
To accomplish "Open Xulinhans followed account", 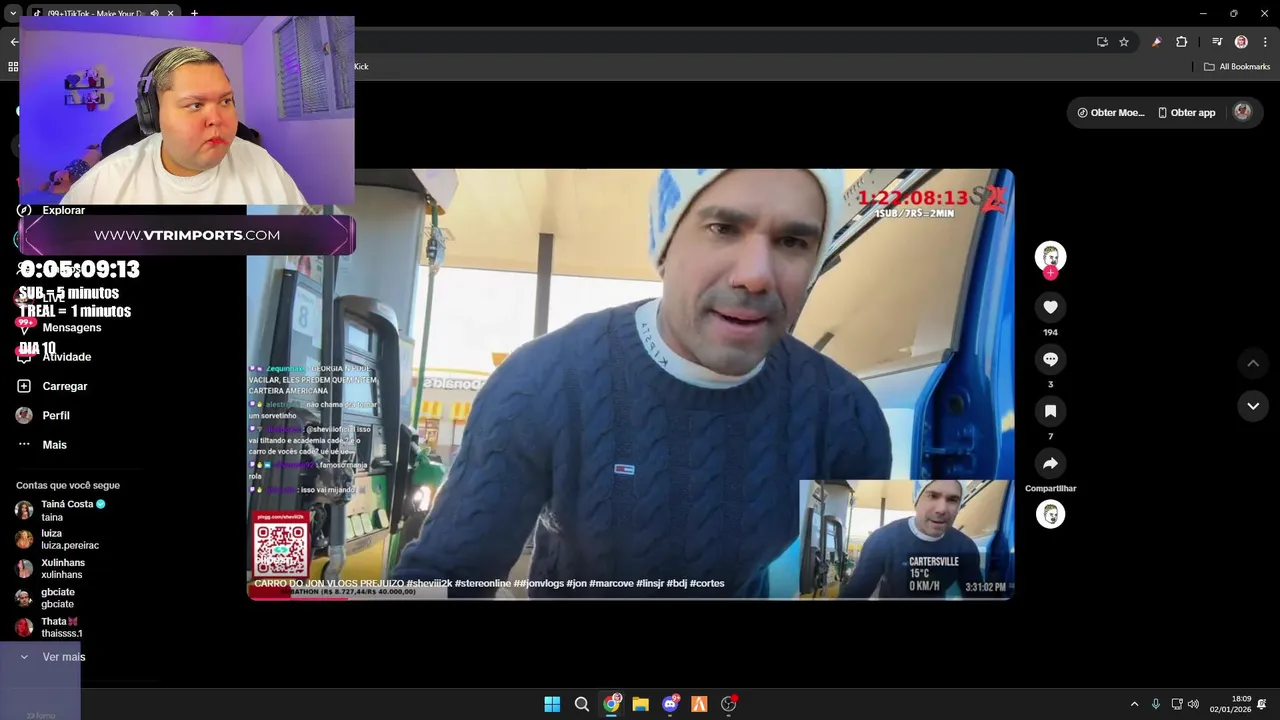I will coord(50,568).
